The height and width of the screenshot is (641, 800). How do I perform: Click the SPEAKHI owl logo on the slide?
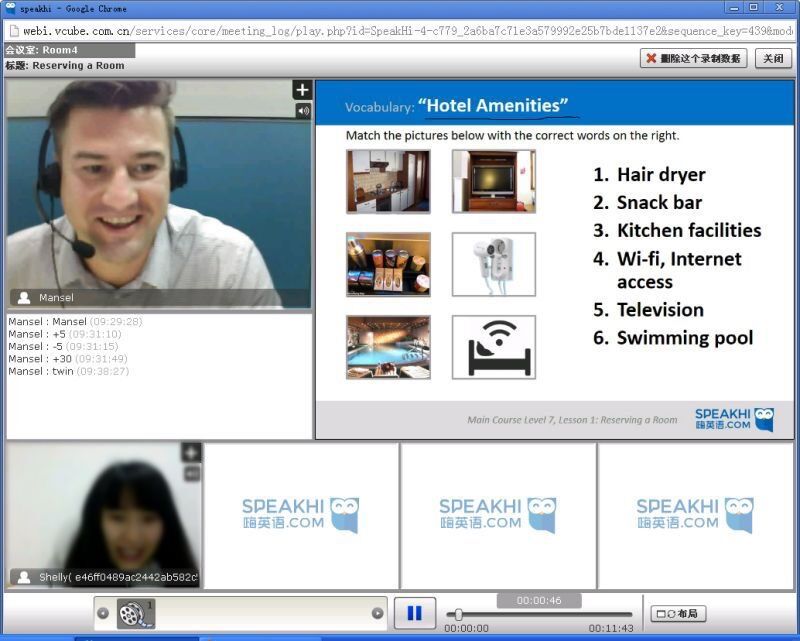click(764, 418)
